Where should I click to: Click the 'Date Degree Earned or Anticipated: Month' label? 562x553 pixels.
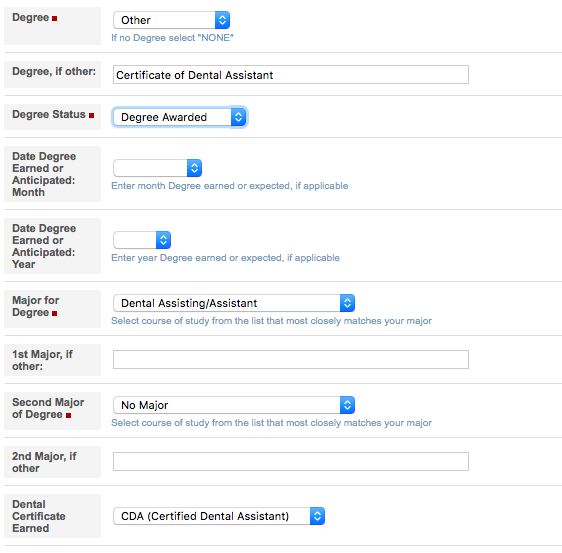pos(44,174)
